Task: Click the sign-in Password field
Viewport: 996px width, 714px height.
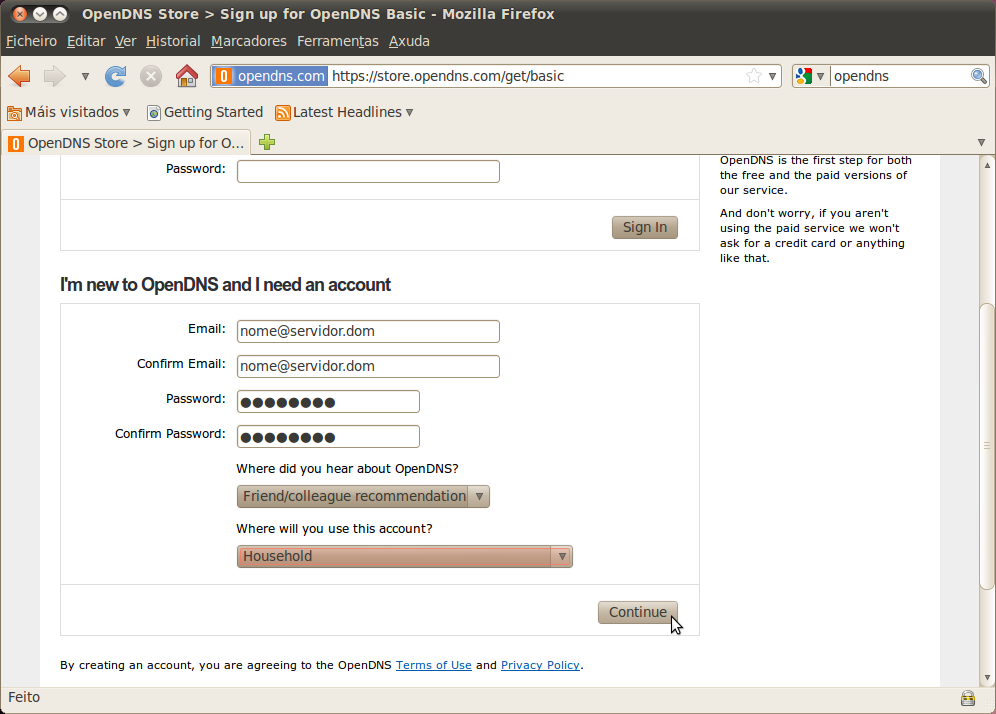Action: 368,171
